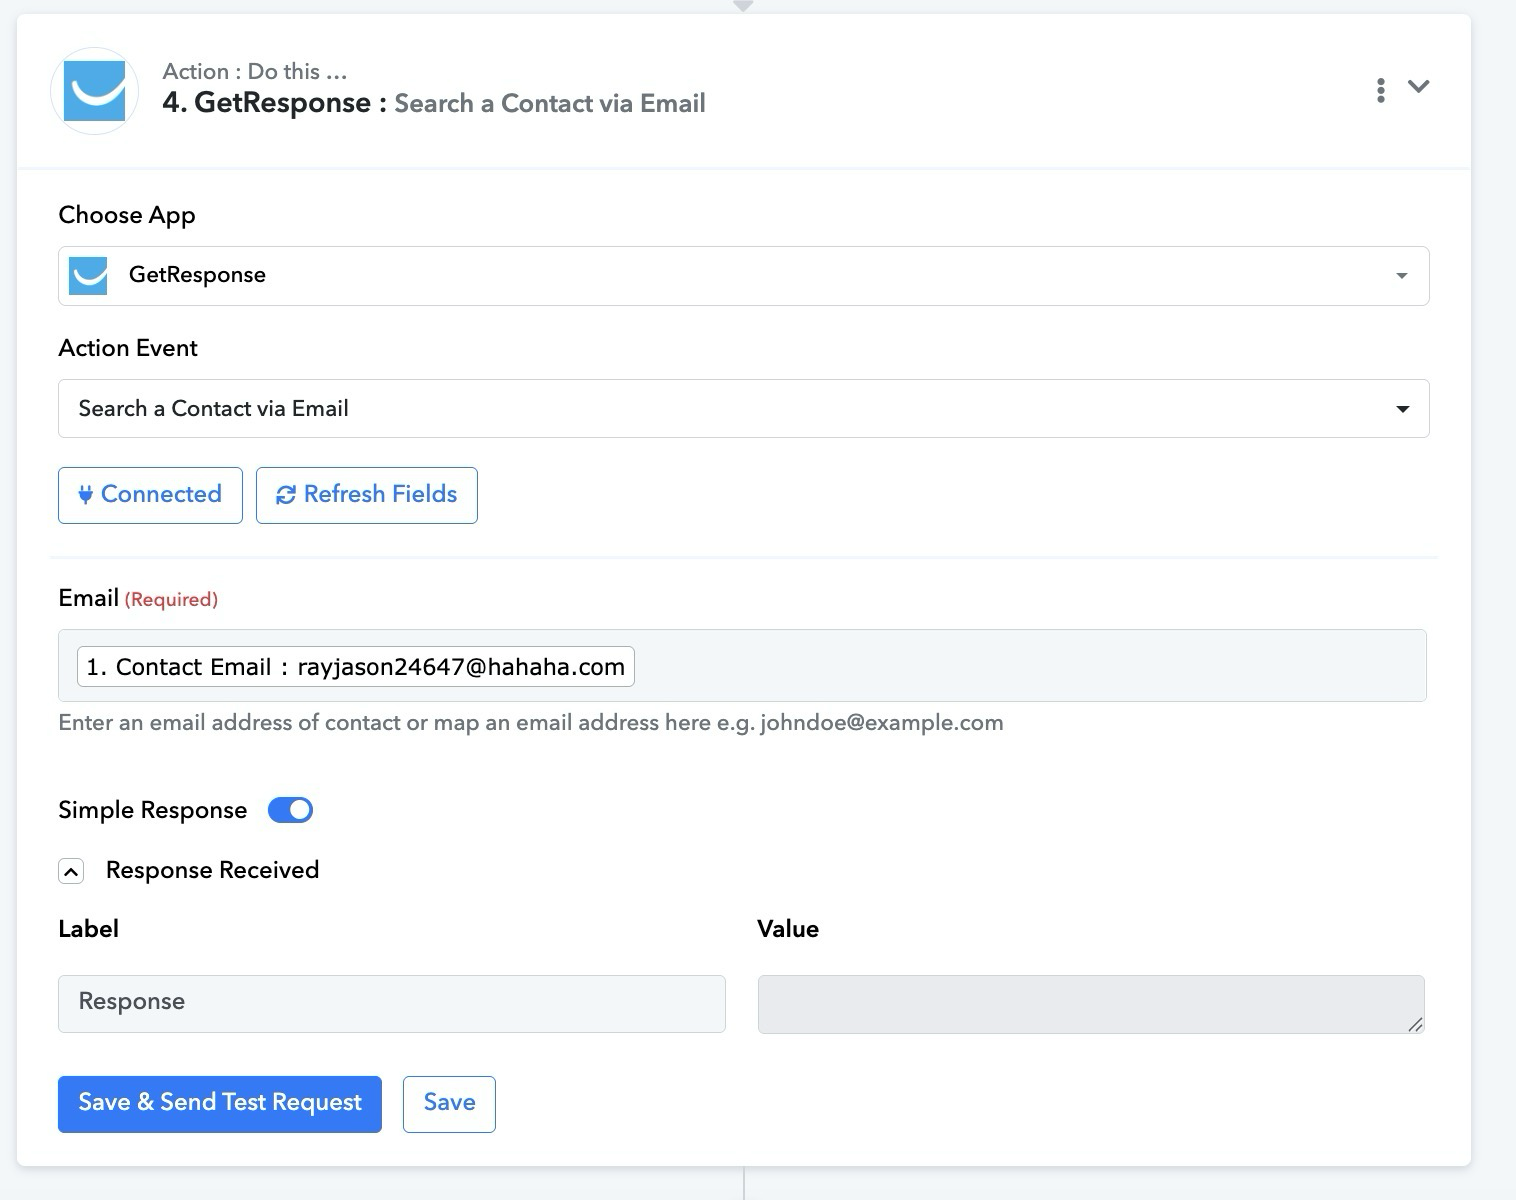Image resolution: width=1516 pixels, height=1200 pixels.
Task: Click the GetResponse logo in step header
Action: [94, 91]
